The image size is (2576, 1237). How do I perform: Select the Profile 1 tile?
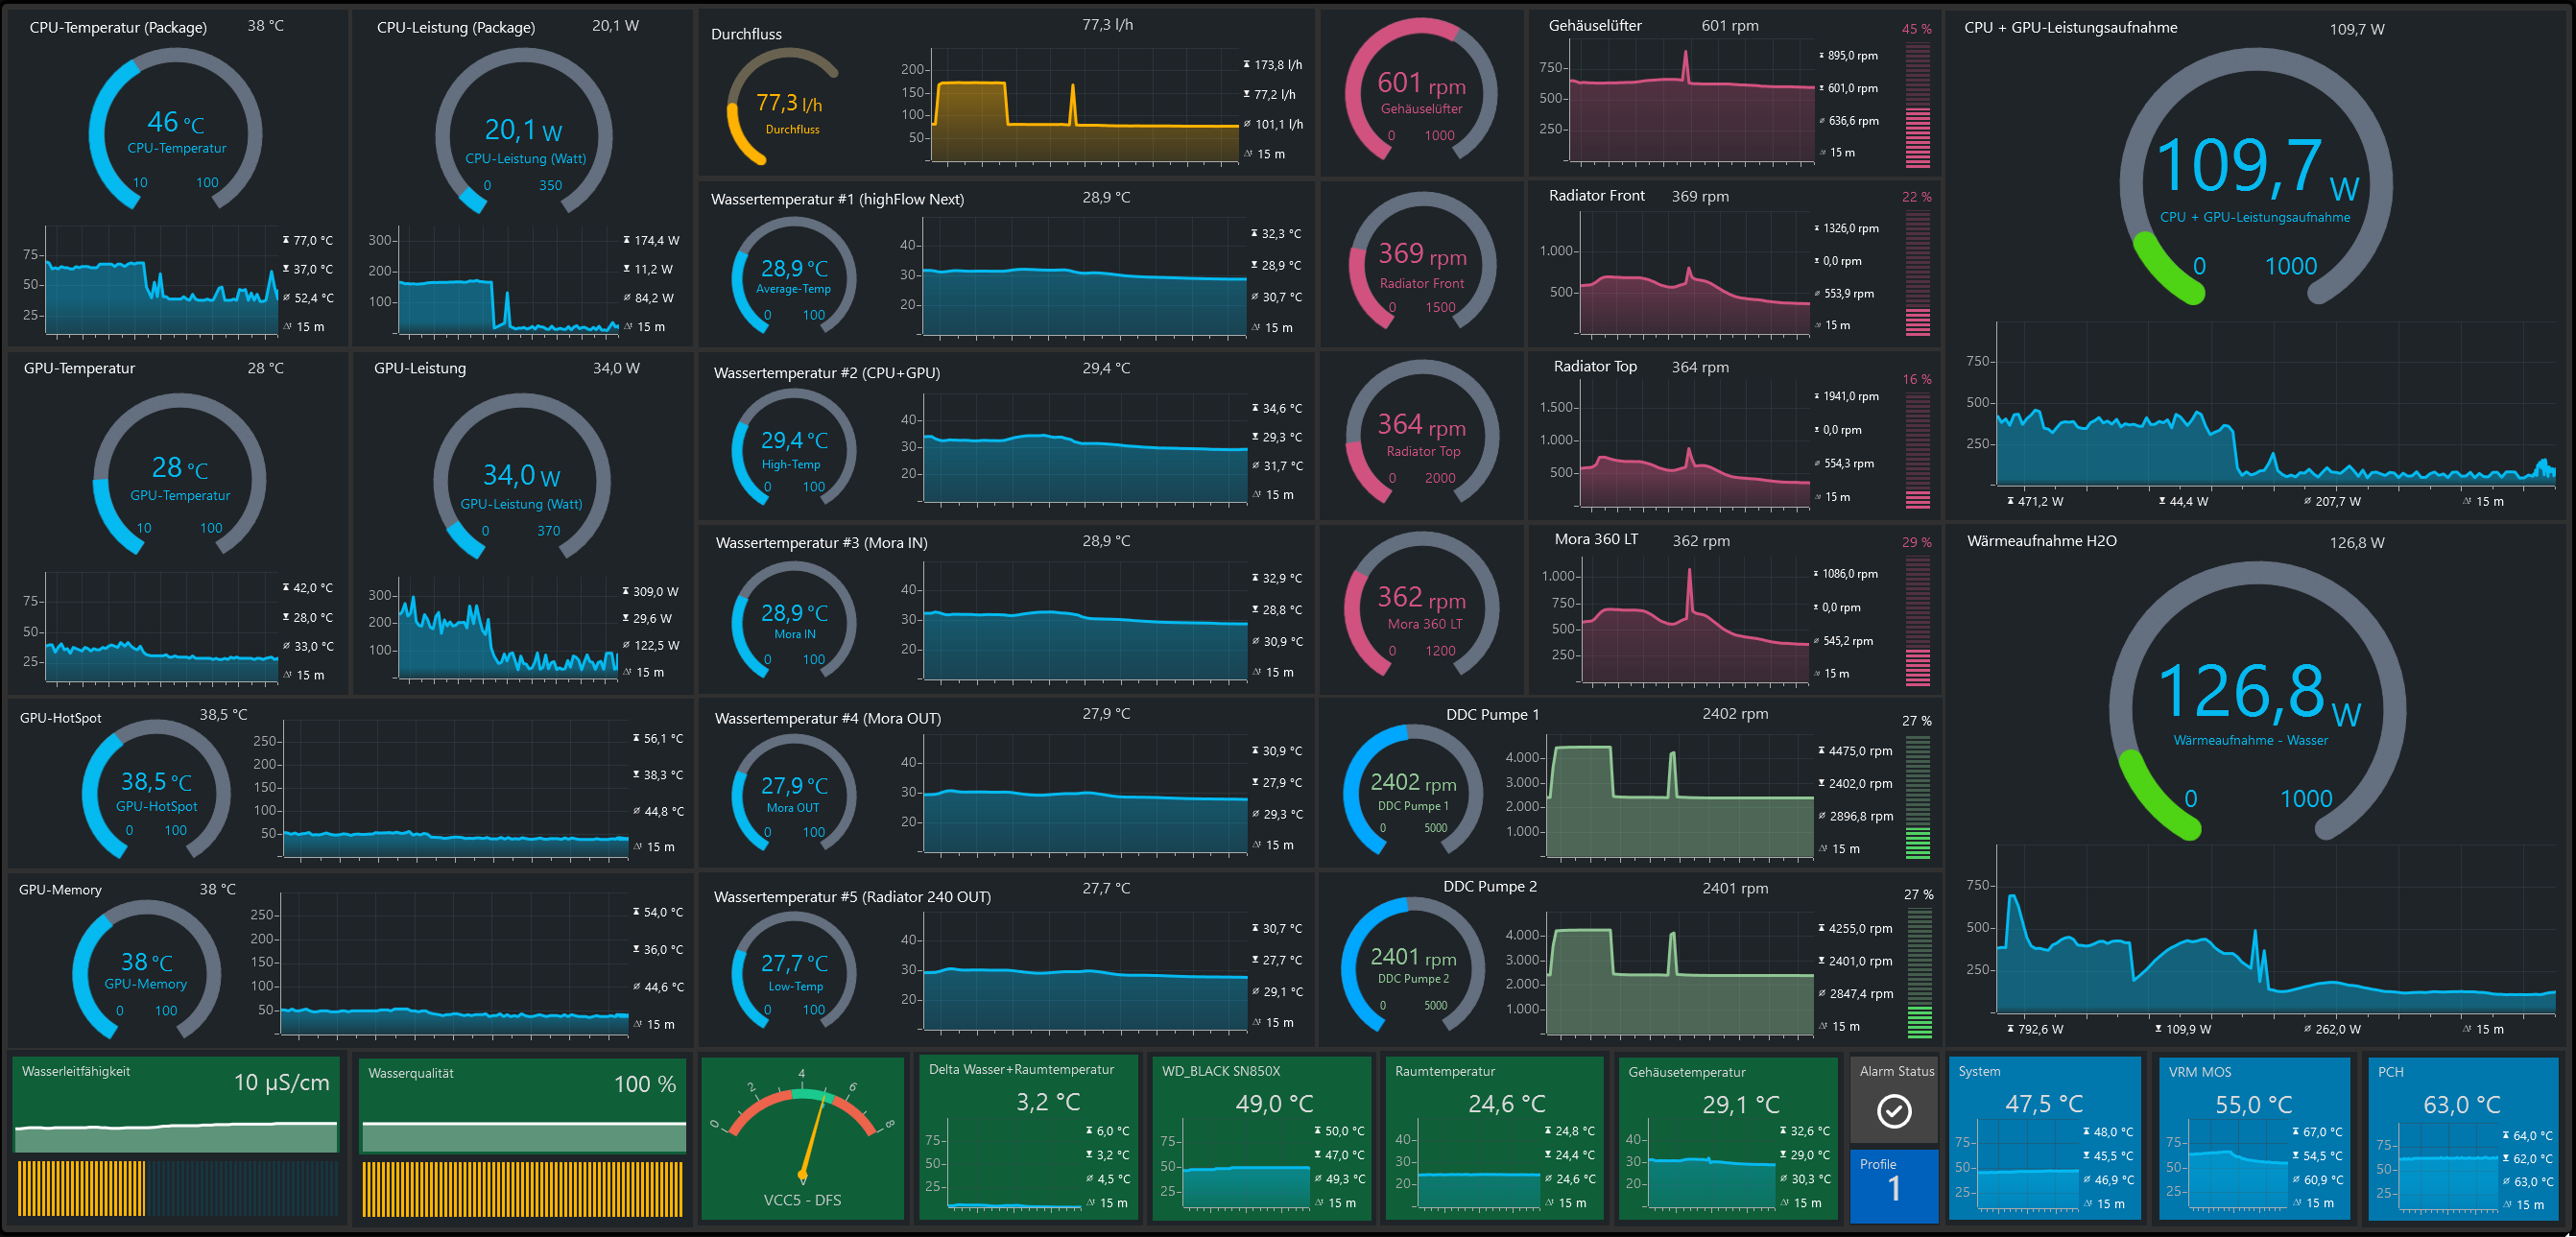tap(1893, 1186)
